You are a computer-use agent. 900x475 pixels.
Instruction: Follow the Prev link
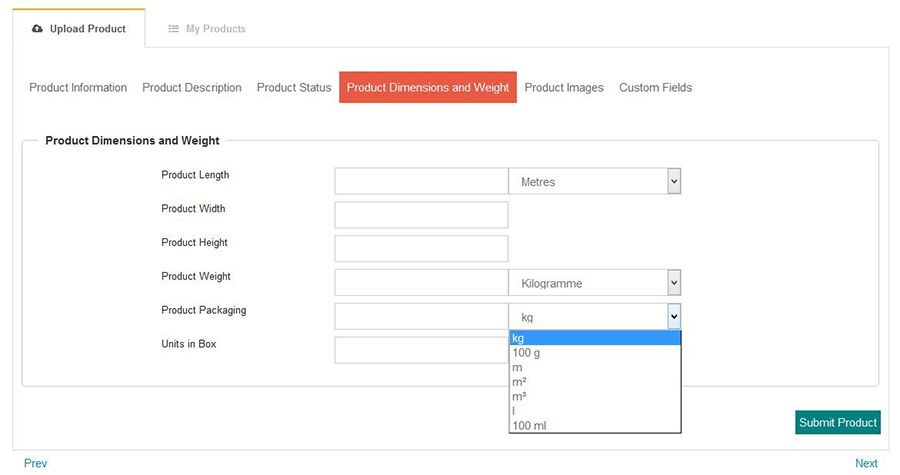[x=35, y=463]
